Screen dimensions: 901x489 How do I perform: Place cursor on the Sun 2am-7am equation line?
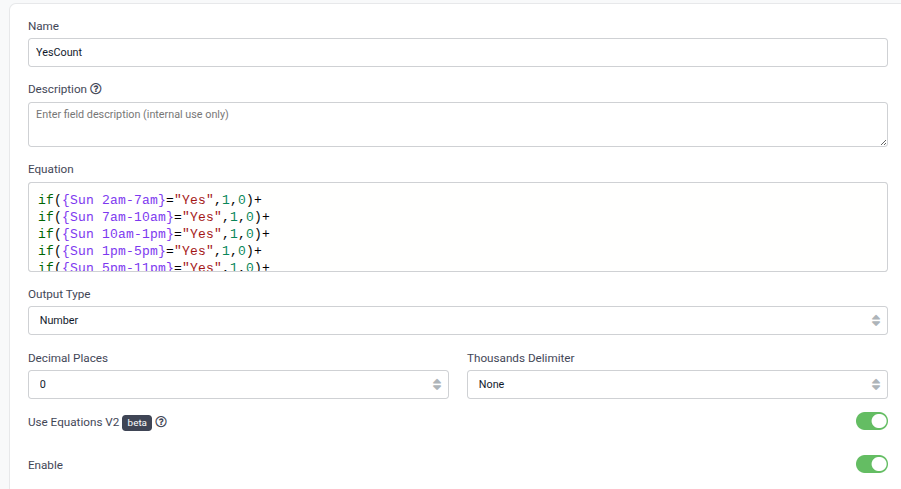point(150,199)
